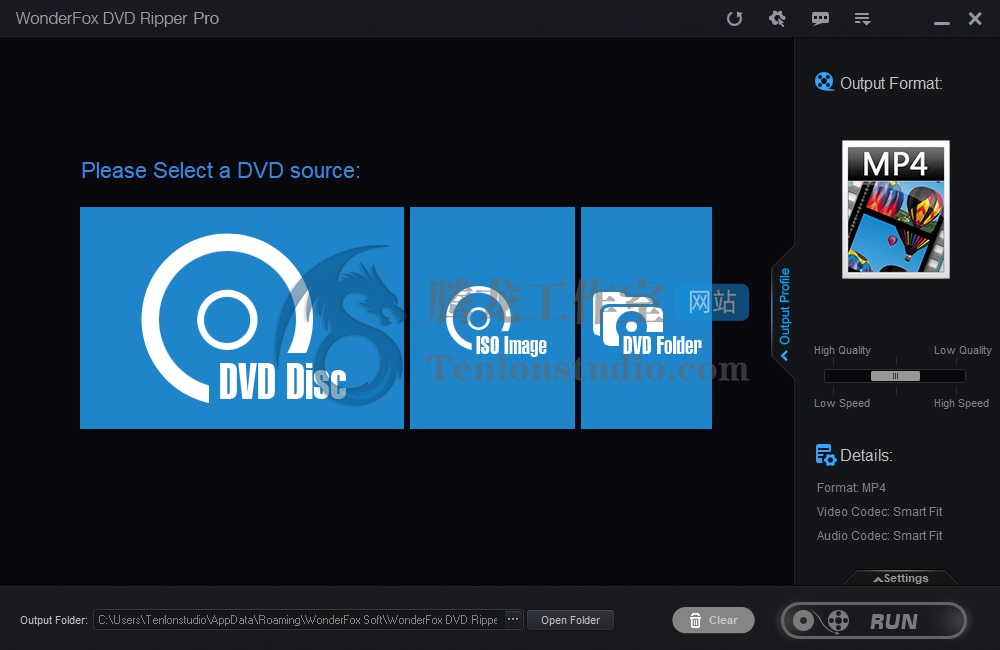1000x650 pixels.
Task: Click the 'High Quality' slider label
Action: click(842, 350)
